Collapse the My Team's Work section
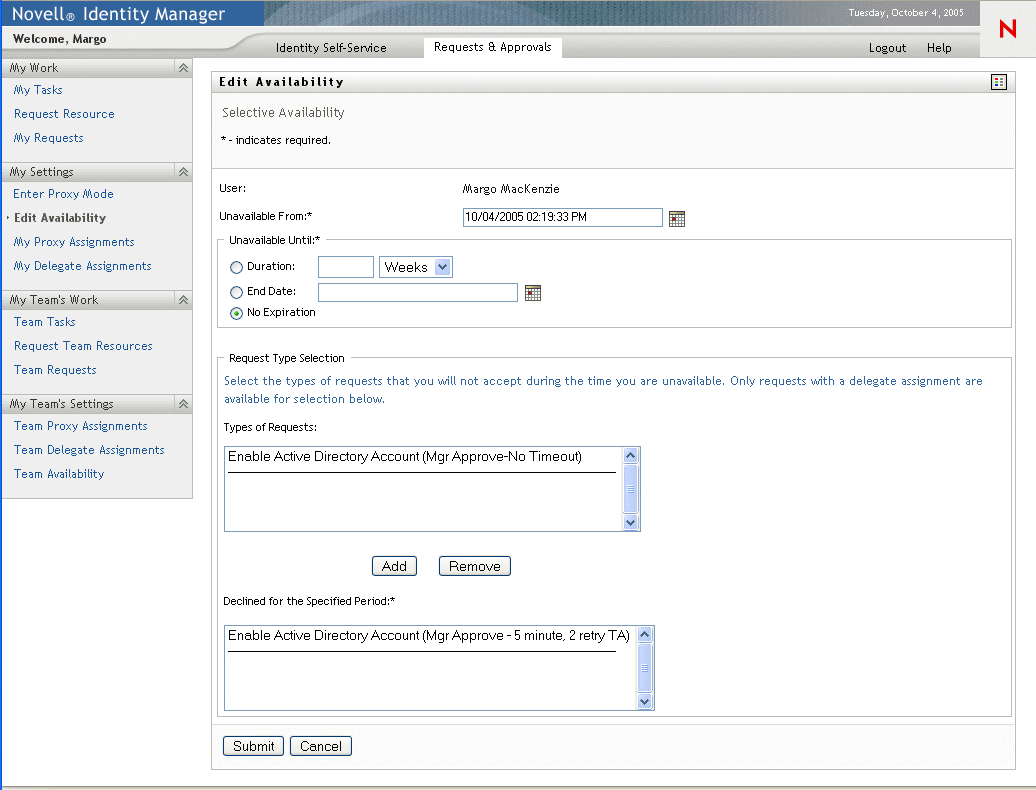 [x=183, y=300]
